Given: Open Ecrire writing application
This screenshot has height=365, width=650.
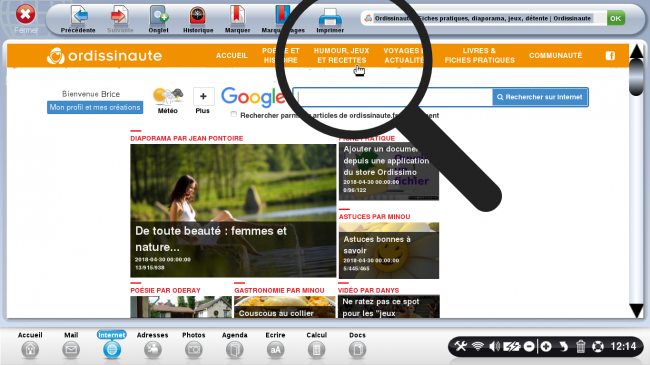Looking at the screenshot, I should click(x=275, y=345).
